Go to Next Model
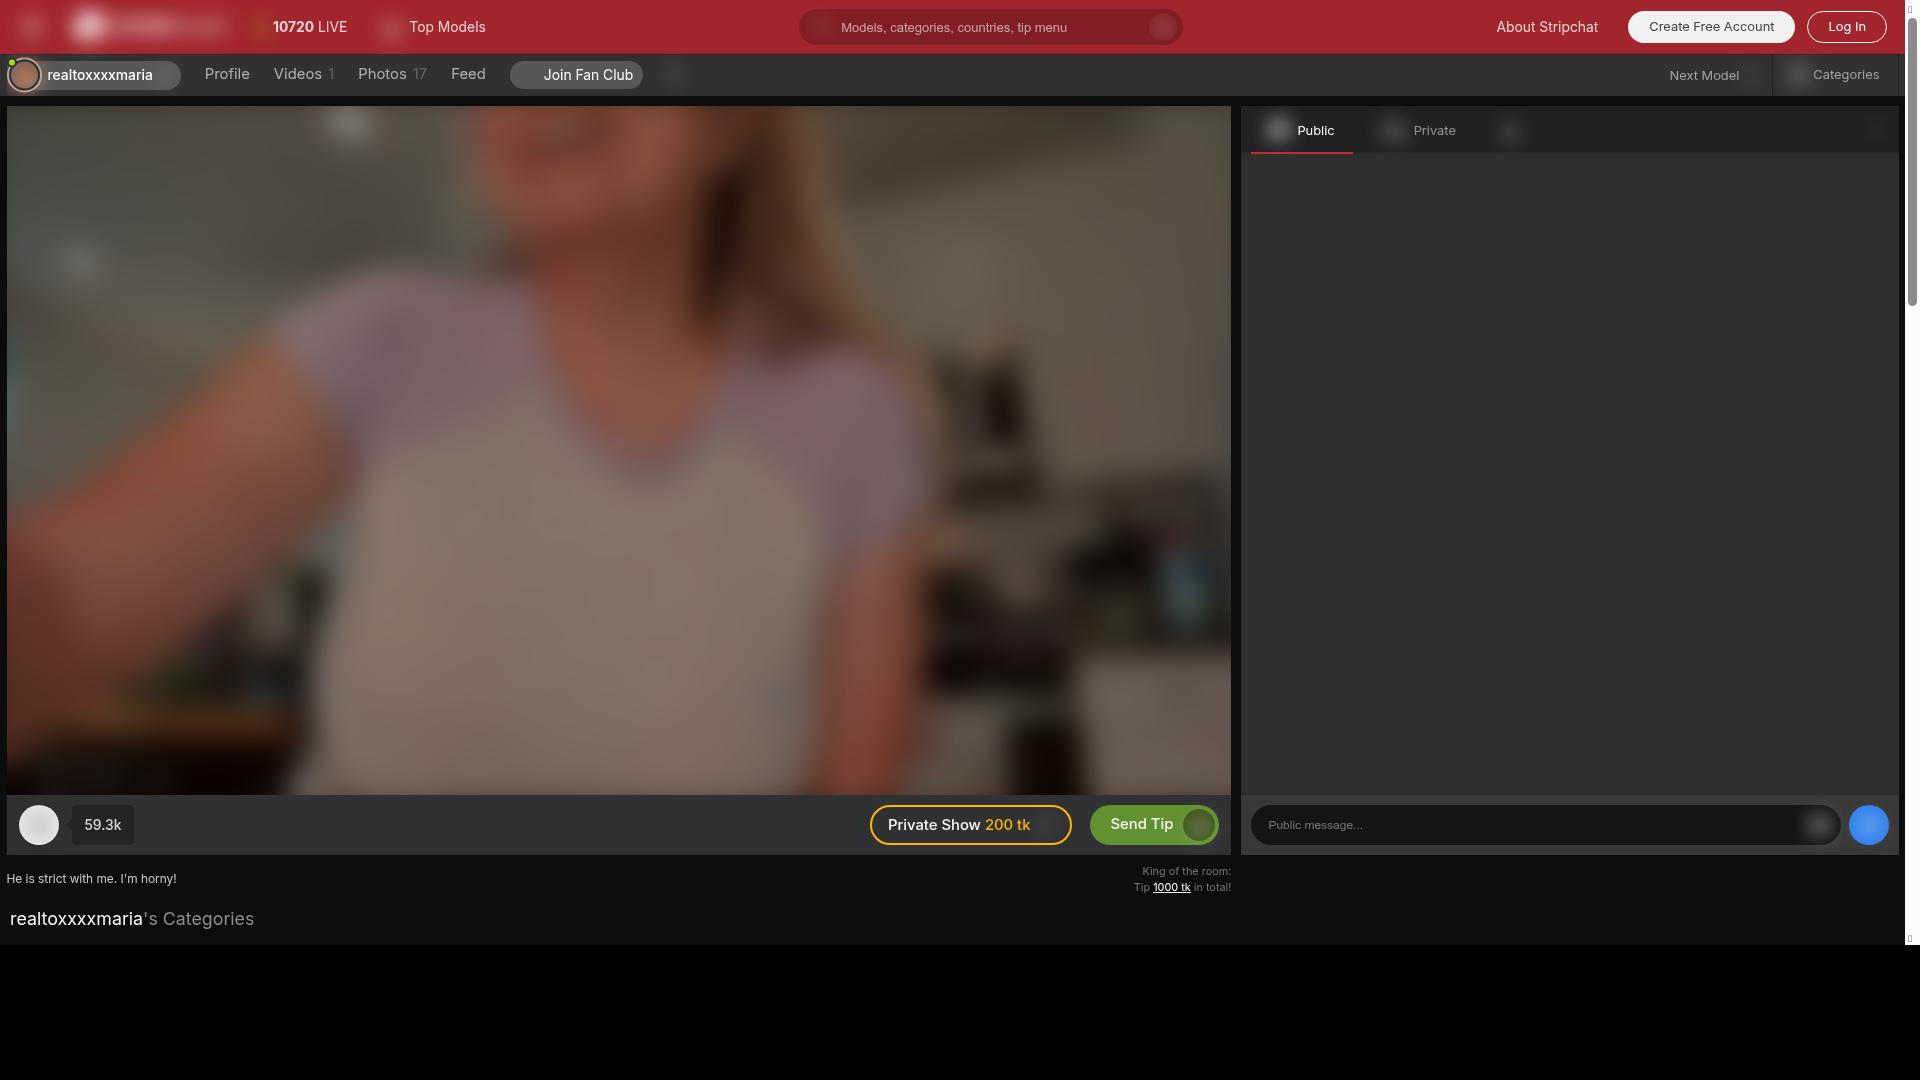The width and height of the screenshot is (1920, 1080). click(1703, 76)
